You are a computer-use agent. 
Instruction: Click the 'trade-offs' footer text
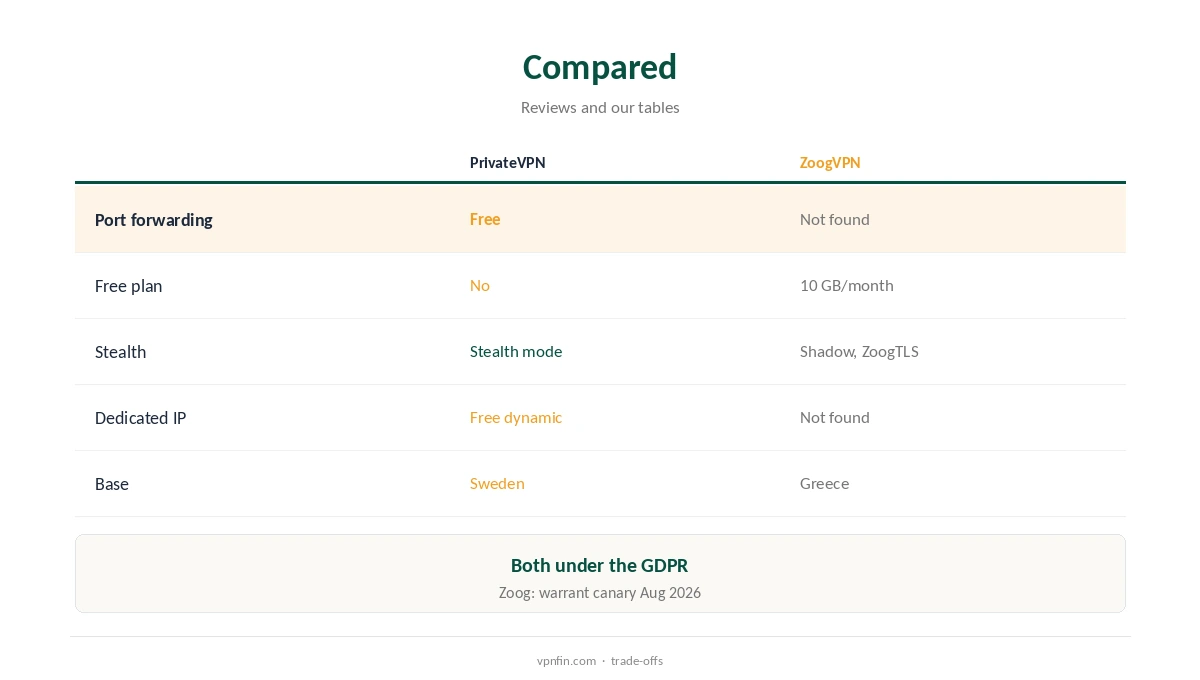click(637, 660)
